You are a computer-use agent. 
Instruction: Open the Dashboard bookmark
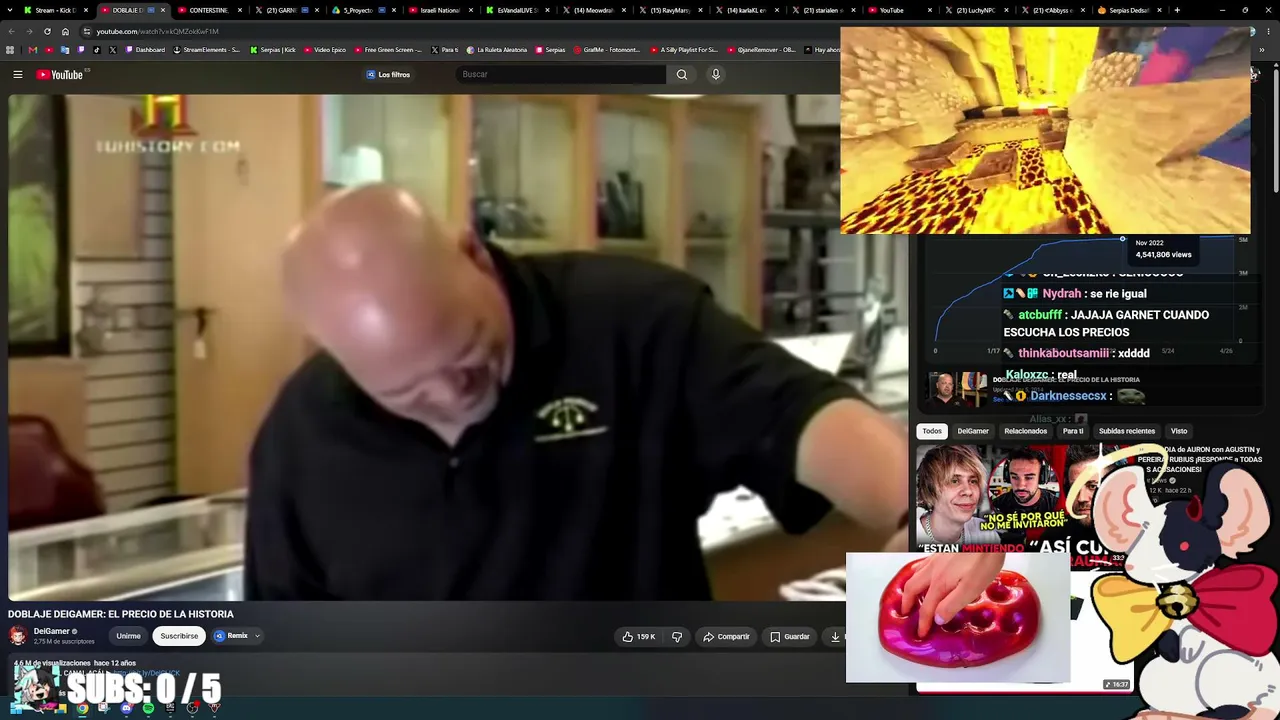point(145,50)
